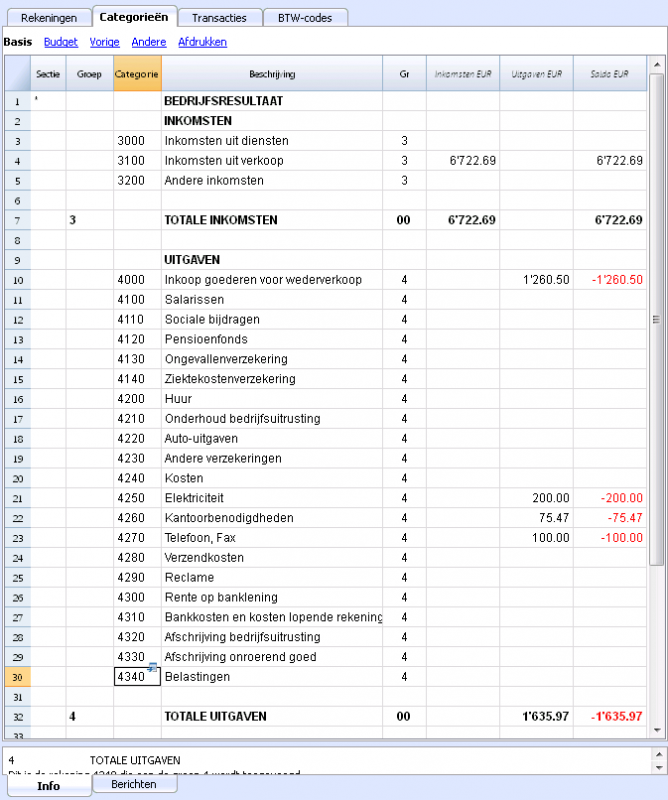Open the BTW-codes tab
Screen dimensions: 668x800
pyautogui.click(x=305, y=18)
